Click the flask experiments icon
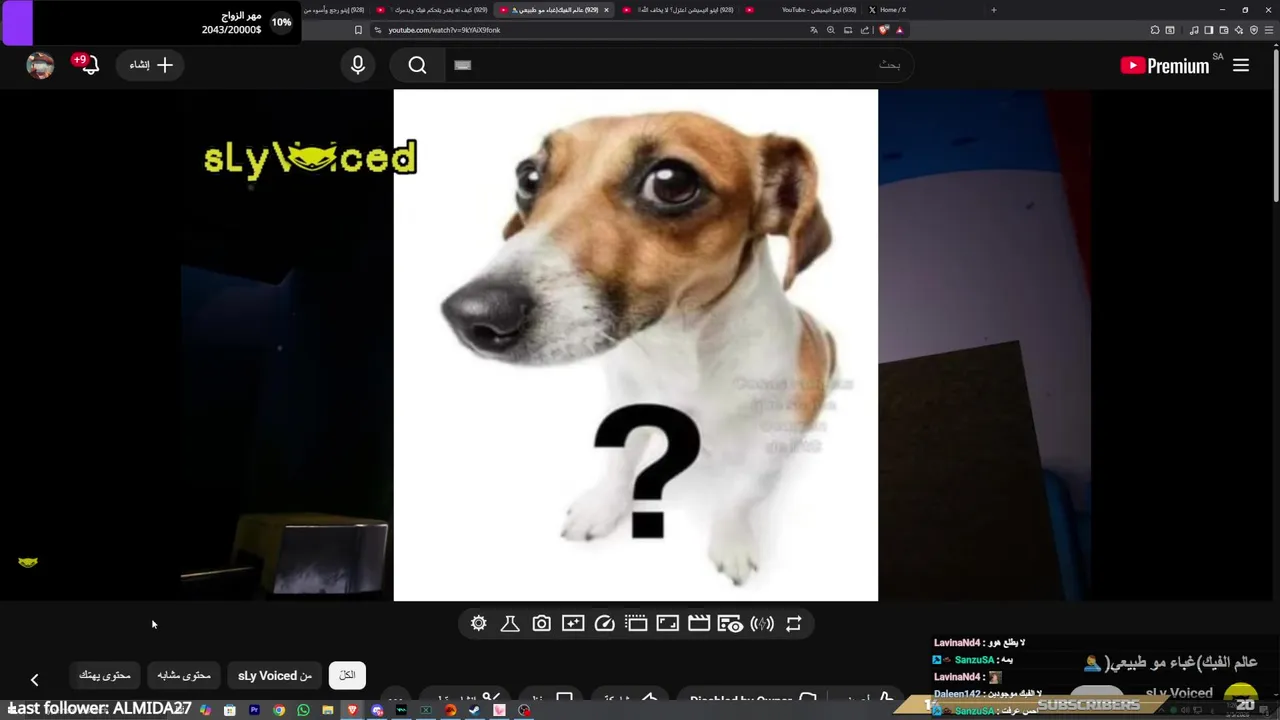This screenshot has height=720, width=1280. (510, 624)
